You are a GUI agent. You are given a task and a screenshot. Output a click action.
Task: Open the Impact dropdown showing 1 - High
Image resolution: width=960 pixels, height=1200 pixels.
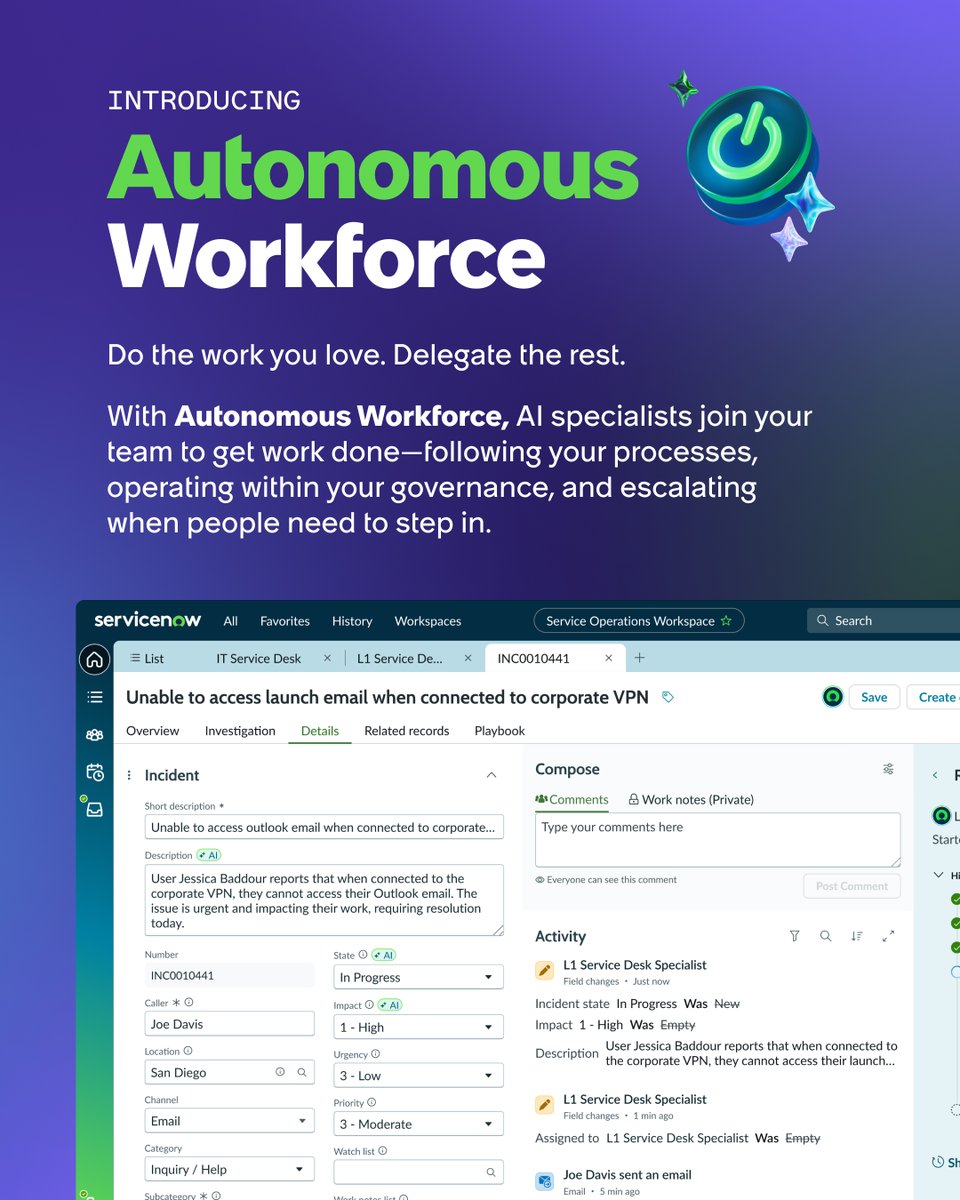point(418,1026)
